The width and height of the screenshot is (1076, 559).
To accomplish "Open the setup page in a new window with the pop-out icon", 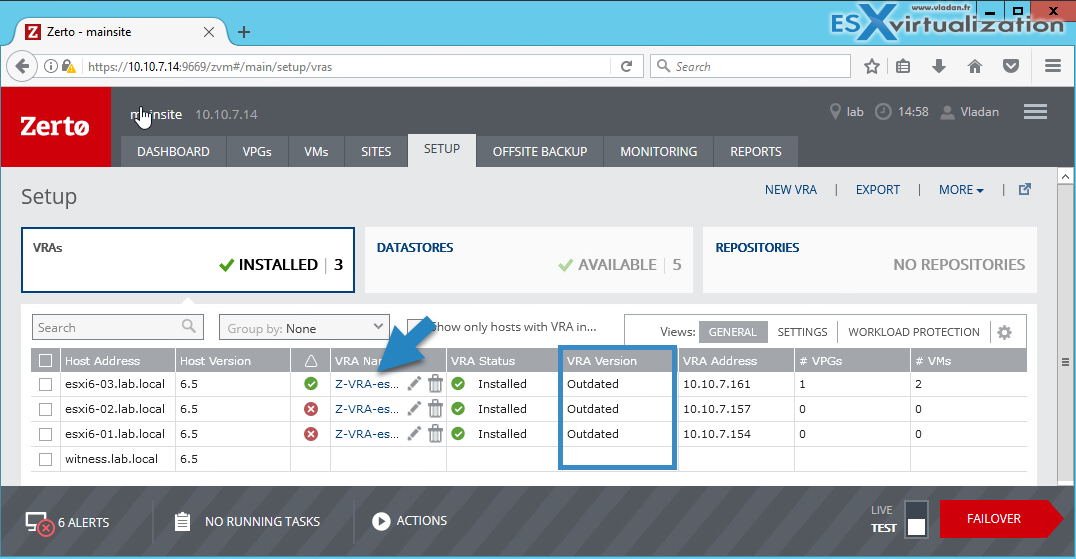I will pyautogui.click(x=1025, y=189).
